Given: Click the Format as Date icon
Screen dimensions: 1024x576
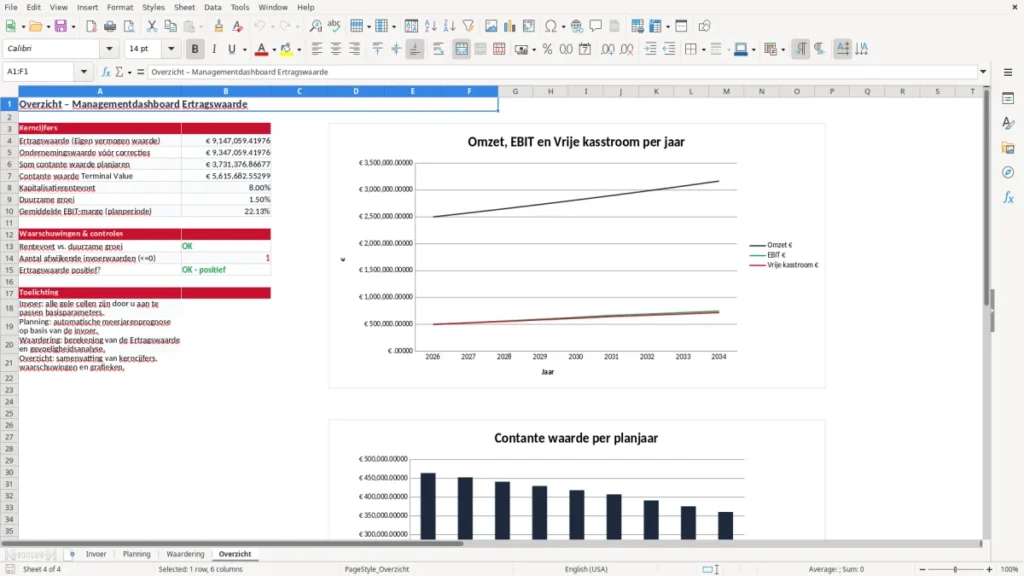Looking at the screenshot, I should pos(585,49).
